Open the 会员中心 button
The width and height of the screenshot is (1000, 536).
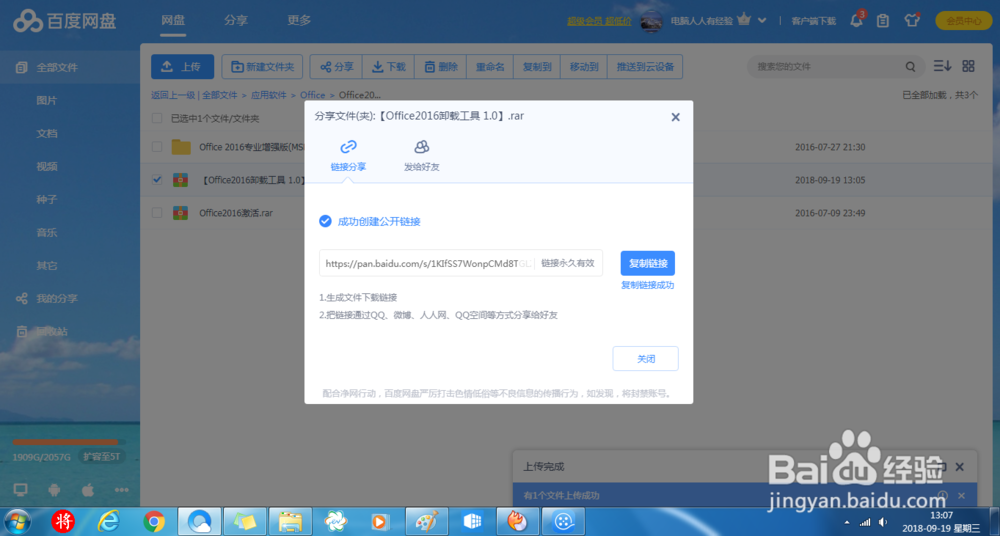pyautogui.click(x=964, y=20)
